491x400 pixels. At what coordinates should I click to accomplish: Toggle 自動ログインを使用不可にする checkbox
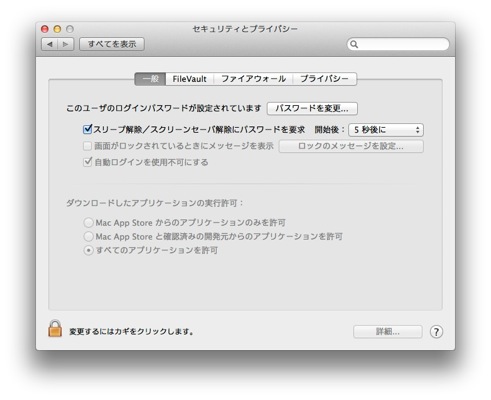[87, 162]
